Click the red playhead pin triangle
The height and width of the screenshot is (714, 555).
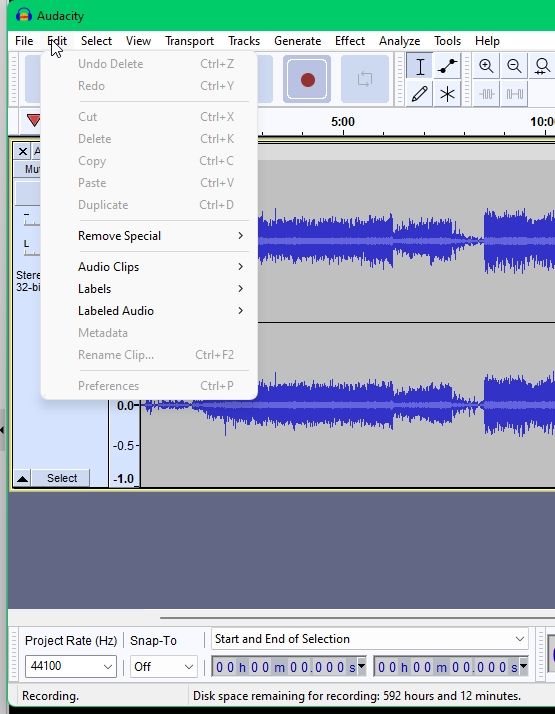(34, 120)
